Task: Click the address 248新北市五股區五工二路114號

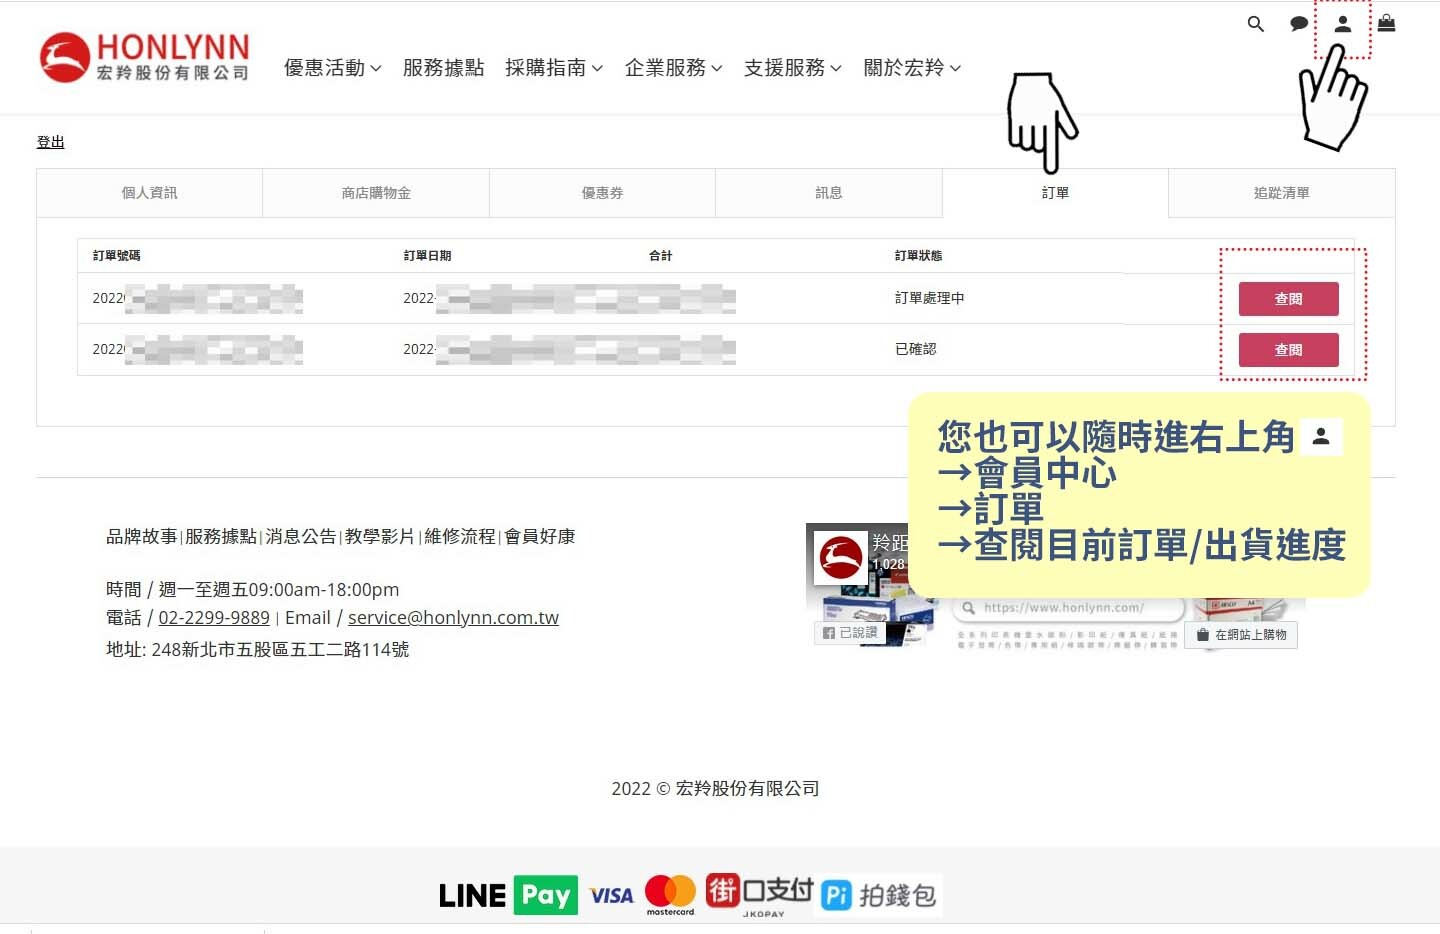Action: 280,650
